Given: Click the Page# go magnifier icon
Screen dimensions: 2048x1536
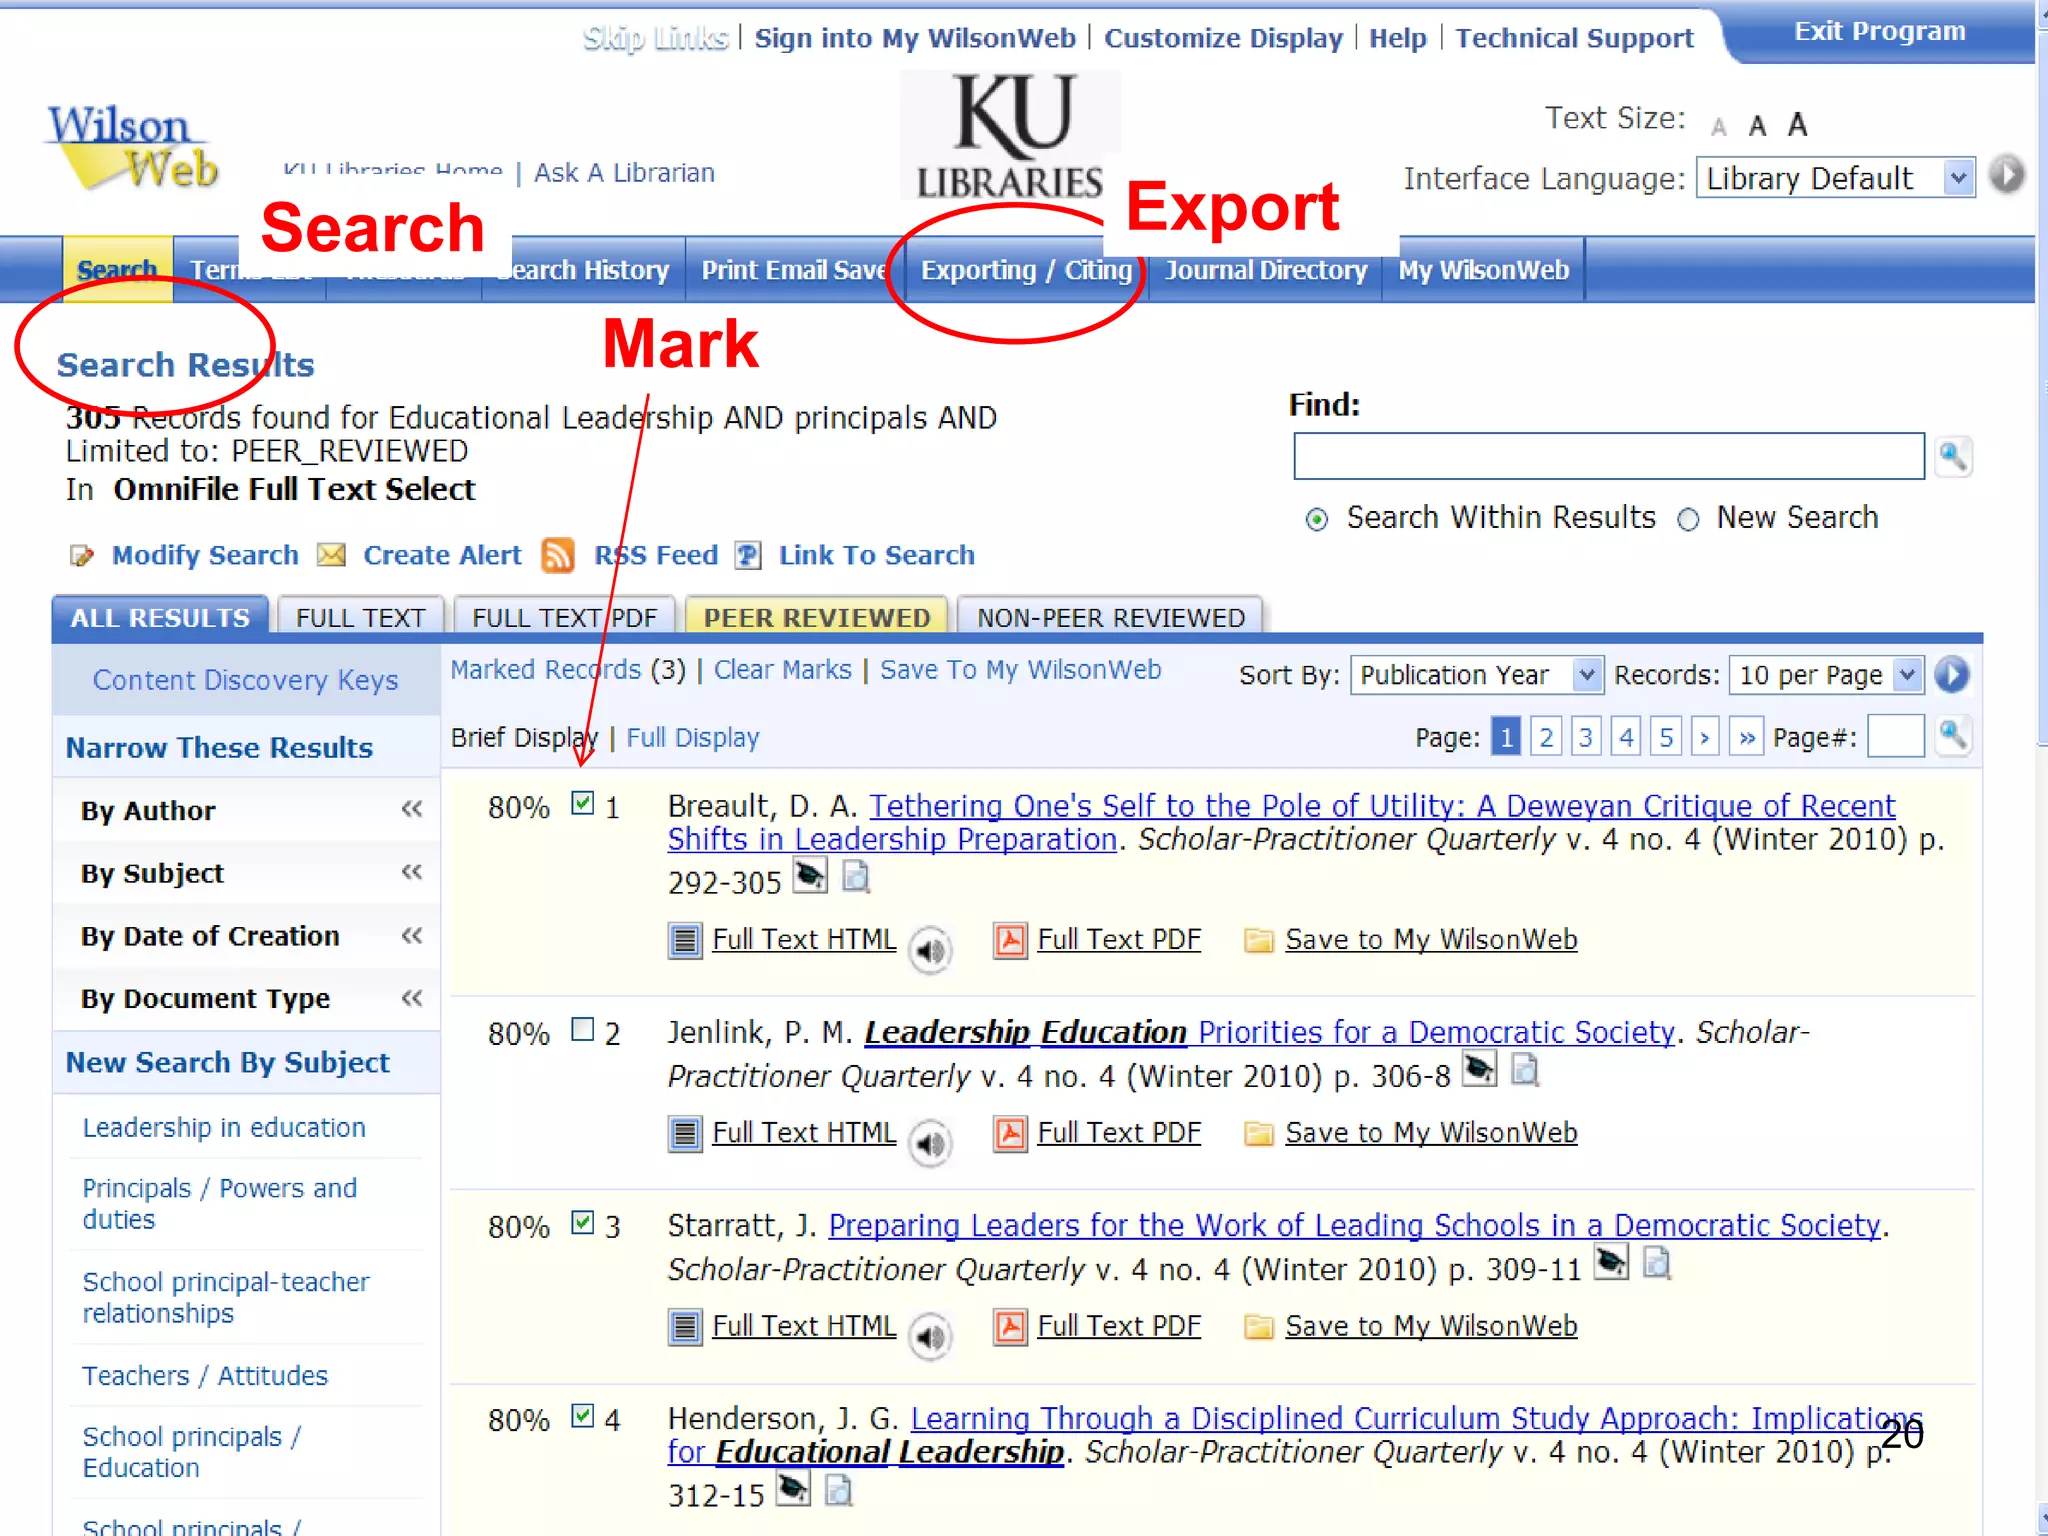Looking at the screenshot, I should tap(1953, 737).
